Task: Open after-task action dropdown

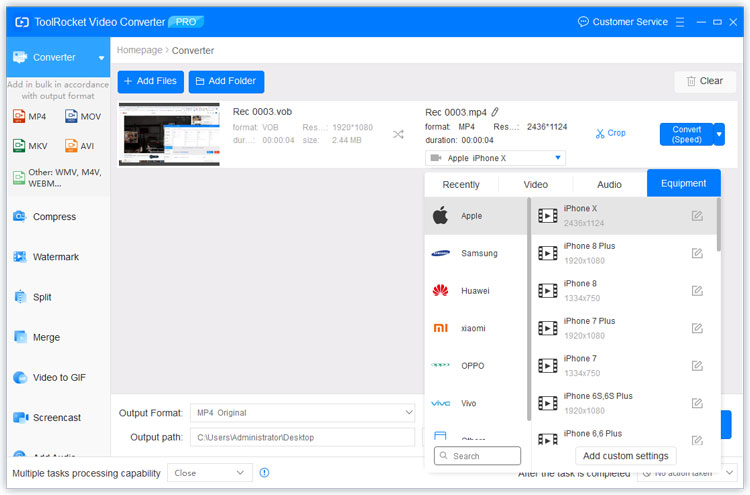Action: pyautogui.click(x=686, y=473)
